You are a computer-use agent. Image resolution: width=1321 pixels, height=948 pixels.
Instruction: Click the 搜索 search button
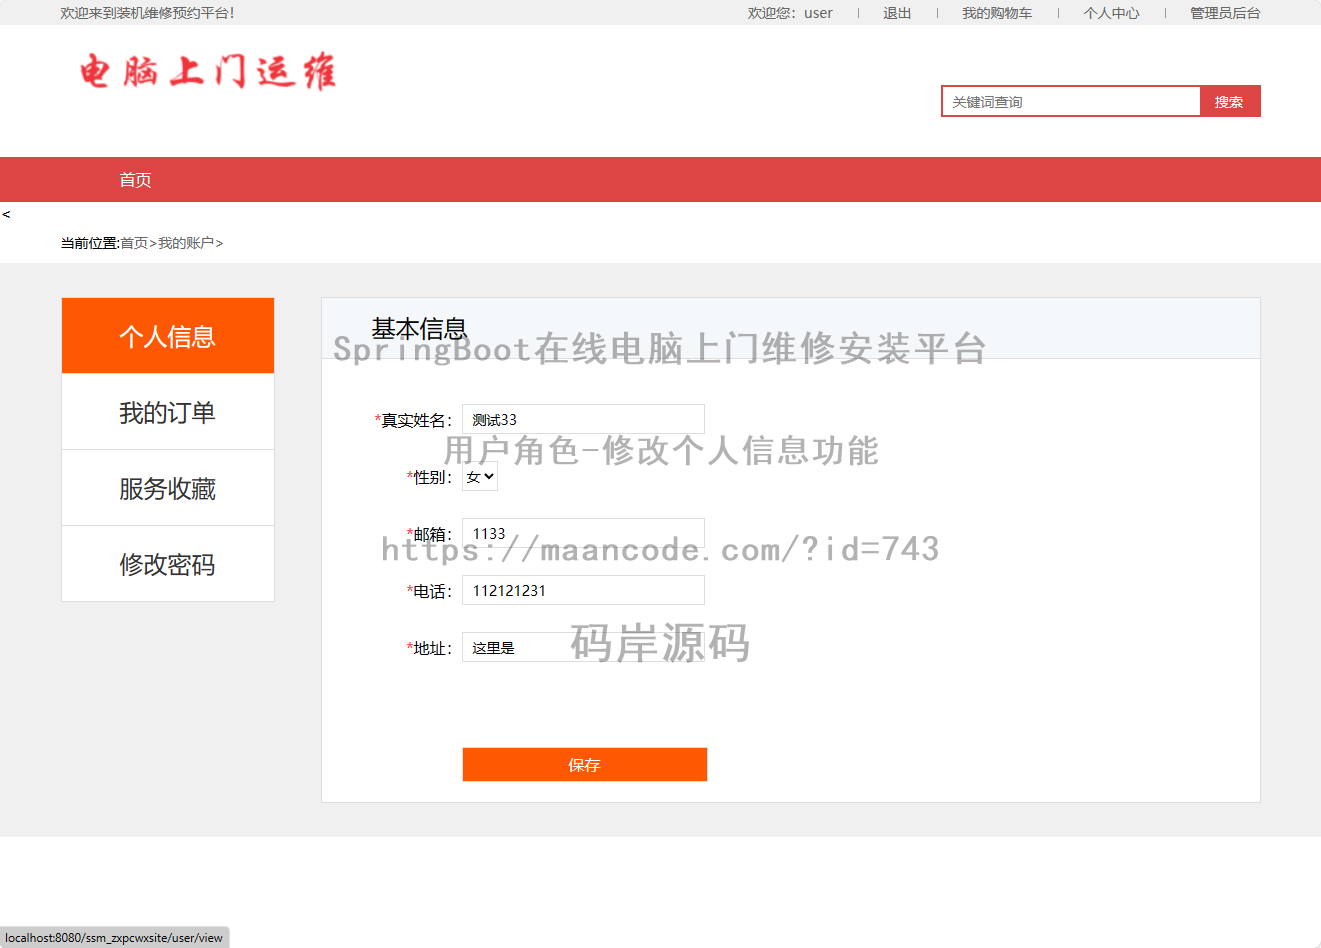tap(1230, 101)
